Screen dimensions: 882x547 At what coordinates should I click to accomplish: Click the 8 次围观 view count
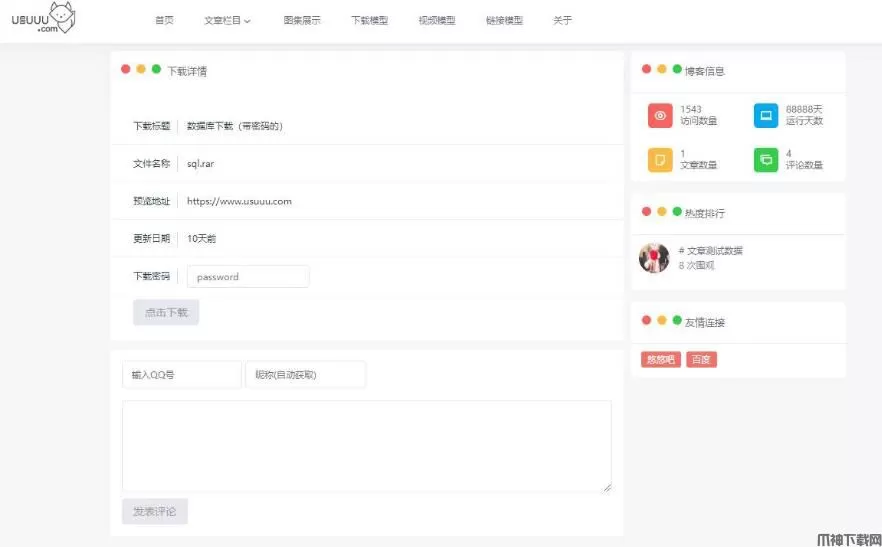tap(696, 266)
